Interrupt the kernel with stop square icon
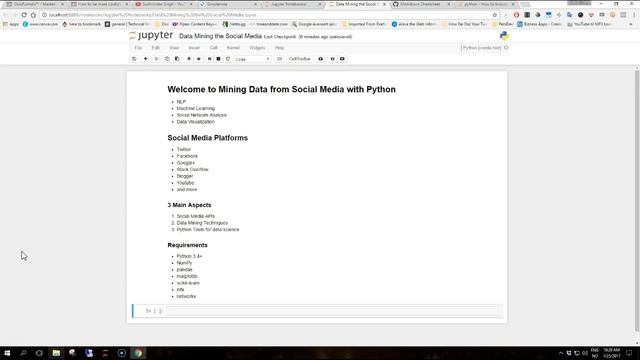This screenshot has width=640, height=360. [x=218, y=59]
